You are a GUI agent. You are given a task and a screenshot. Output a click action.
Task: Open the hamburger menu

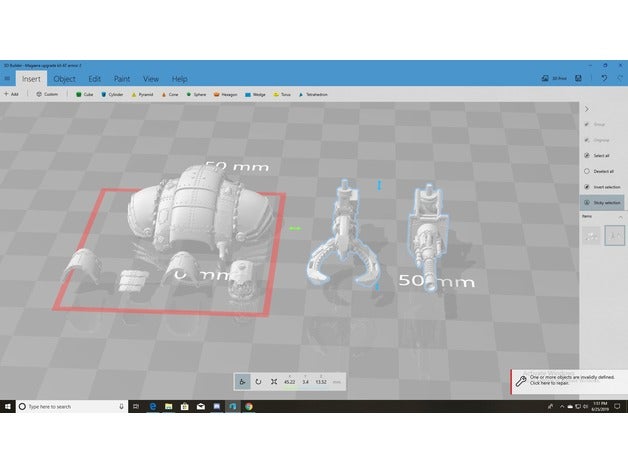pos(8,78)
